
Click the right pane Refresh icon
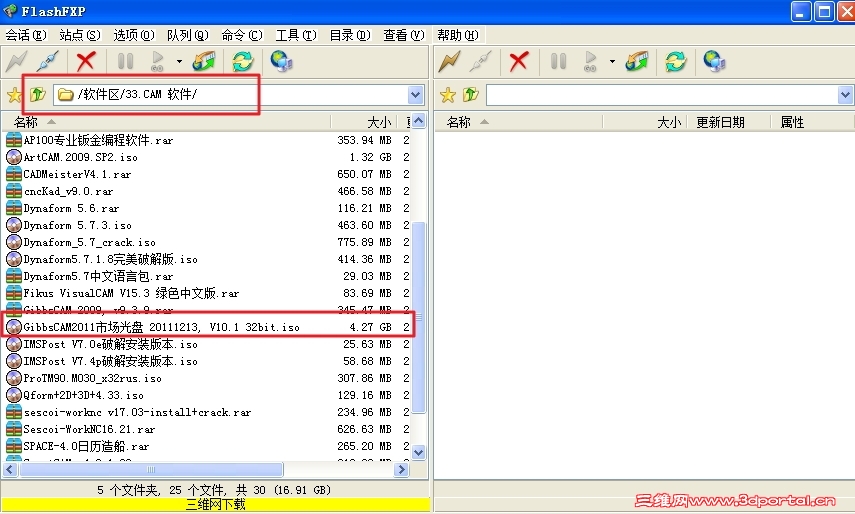(675, 61)
